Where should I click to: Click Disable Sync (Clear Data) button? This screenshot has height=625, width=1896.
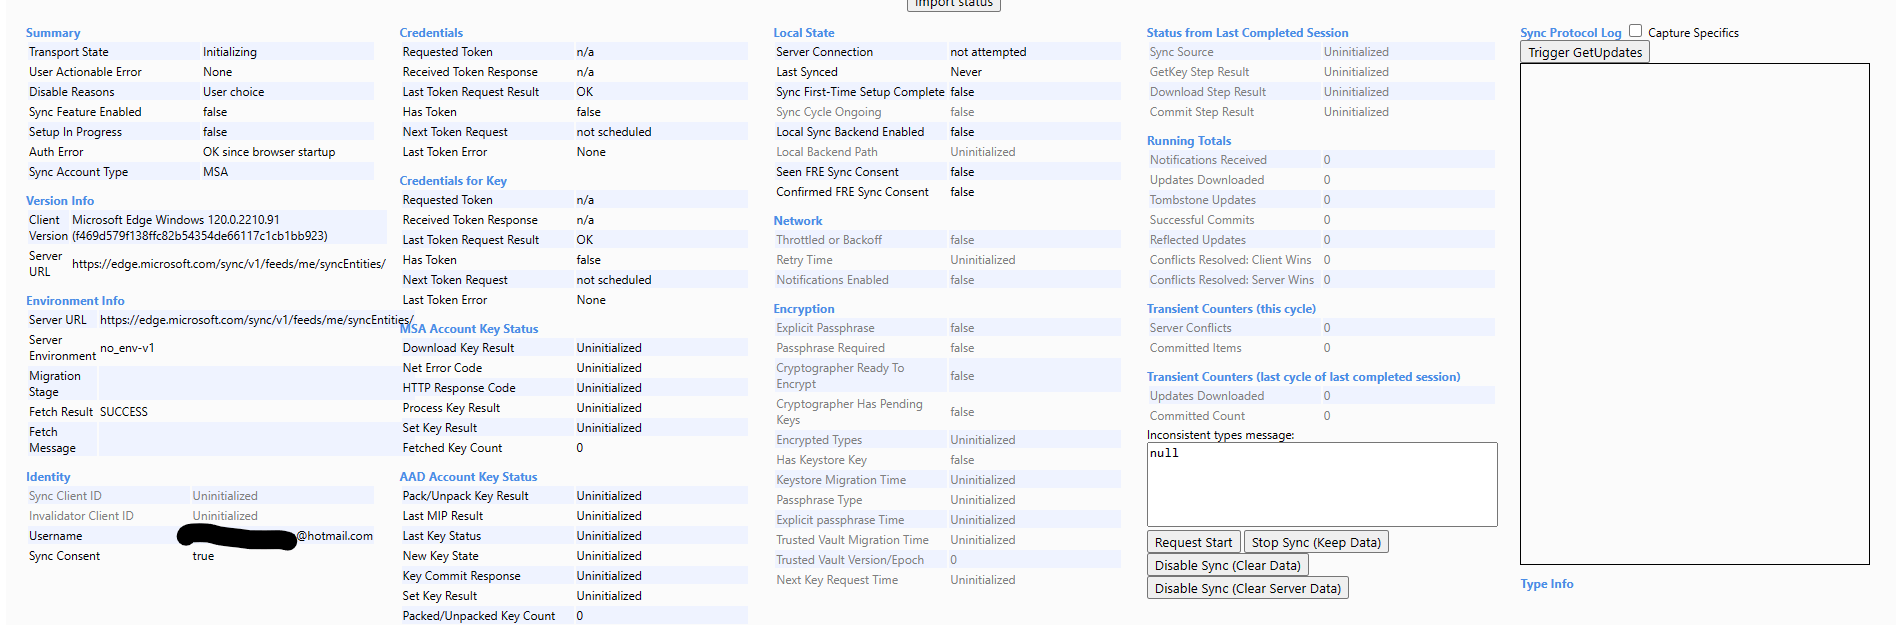[x=1227, y=565]
